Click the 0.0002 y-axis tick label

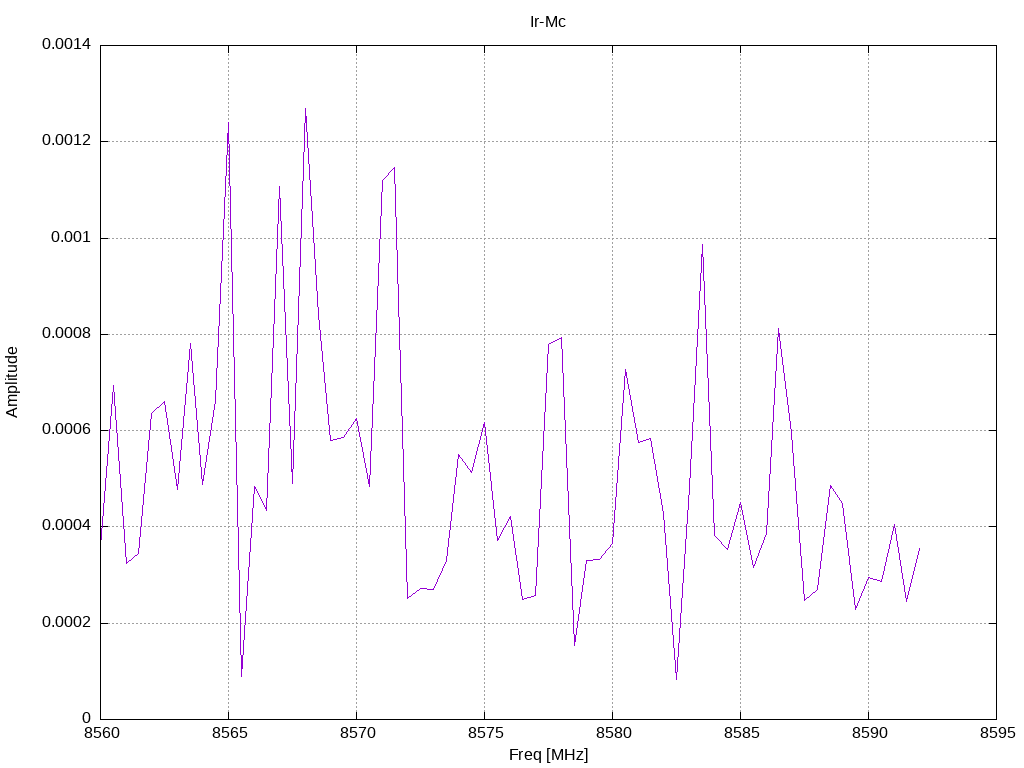click(x=66, y=622)
